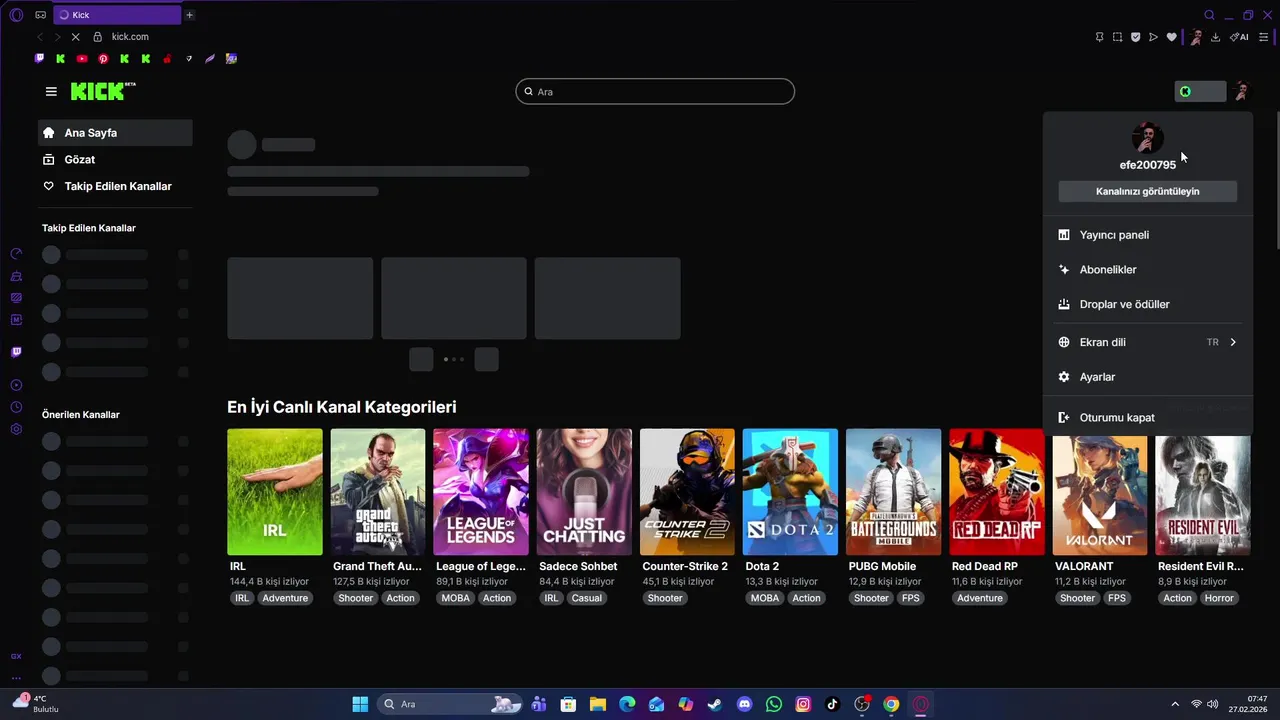Open Ayarlar from user menu
The width and height of the screenshot is (1280, 720).
pos(1147,377)
